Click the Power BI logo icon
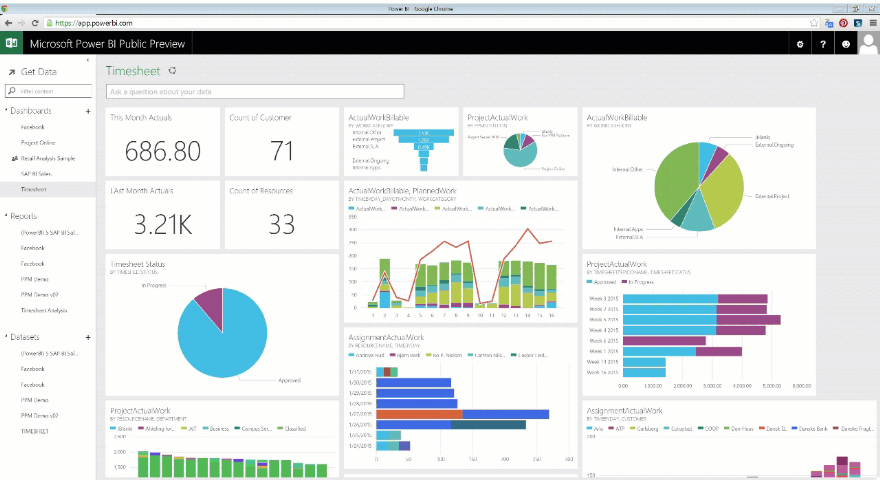880x480 pixels. point(12,44)
